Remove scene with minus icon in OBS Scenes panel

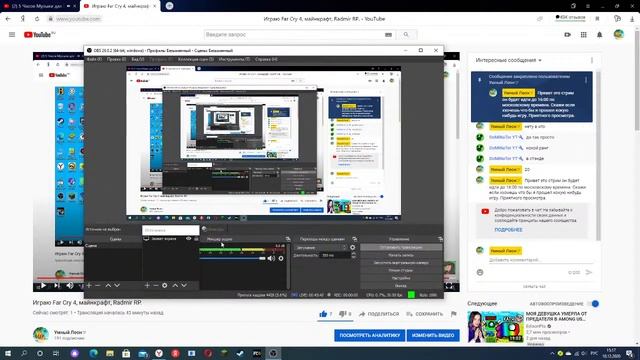[x=98, y=285]
